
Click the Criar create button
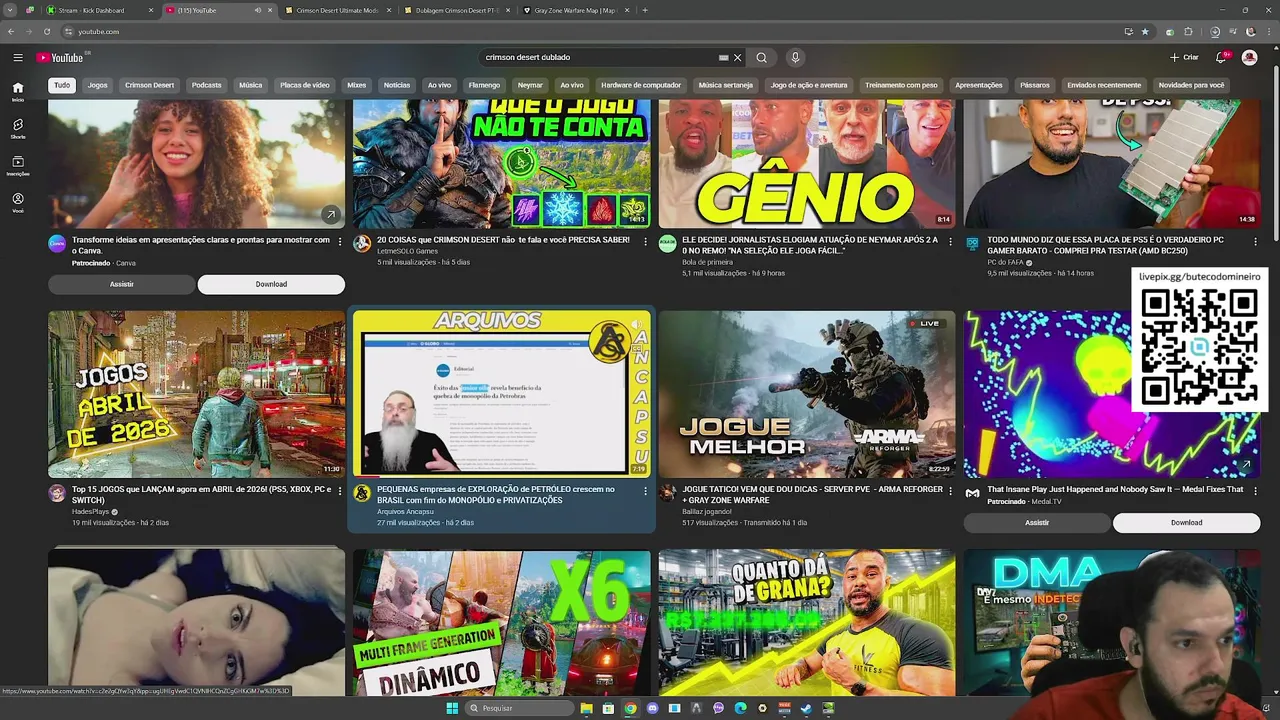point(1184,57)
